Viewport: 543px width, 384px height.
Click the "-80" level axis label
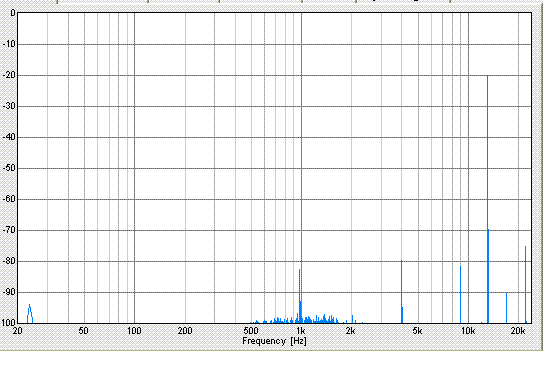(9, 261)
